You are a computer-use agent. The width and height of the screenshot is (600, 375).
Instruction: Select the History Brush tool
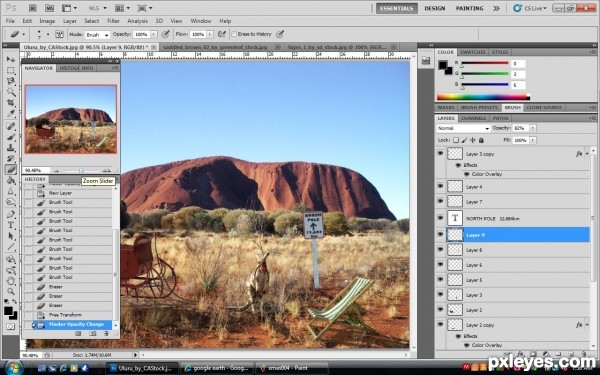[10, 158]
